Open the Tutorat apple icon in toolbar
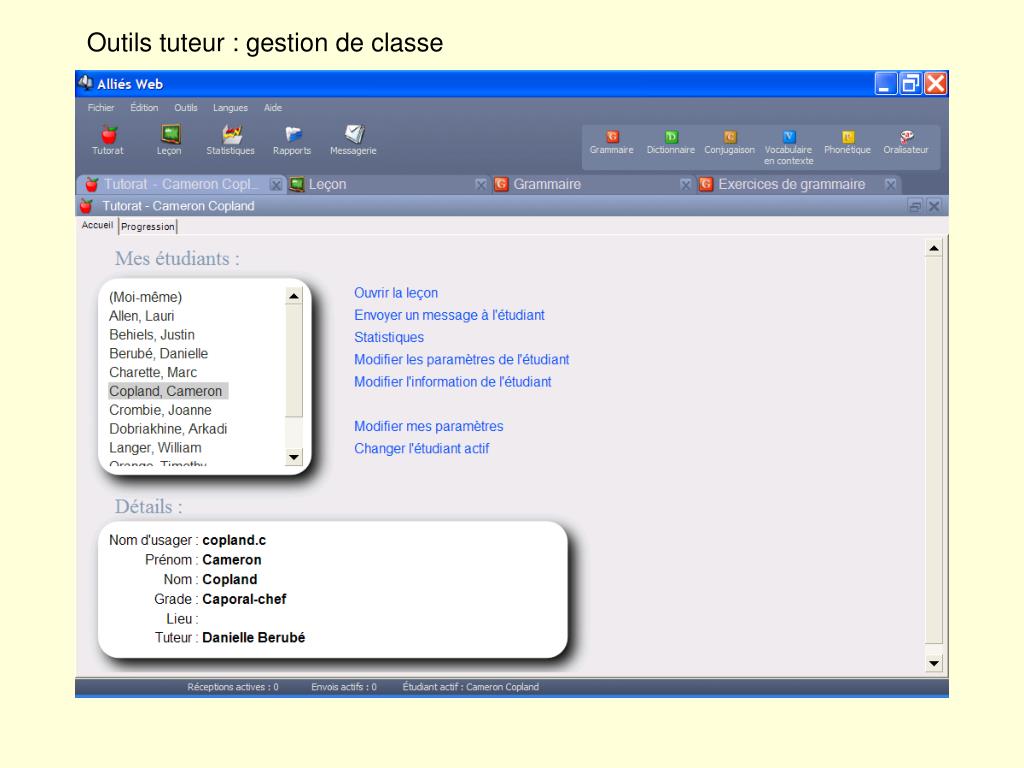This screenshot has width=1024, height=768. pos(108,140)
